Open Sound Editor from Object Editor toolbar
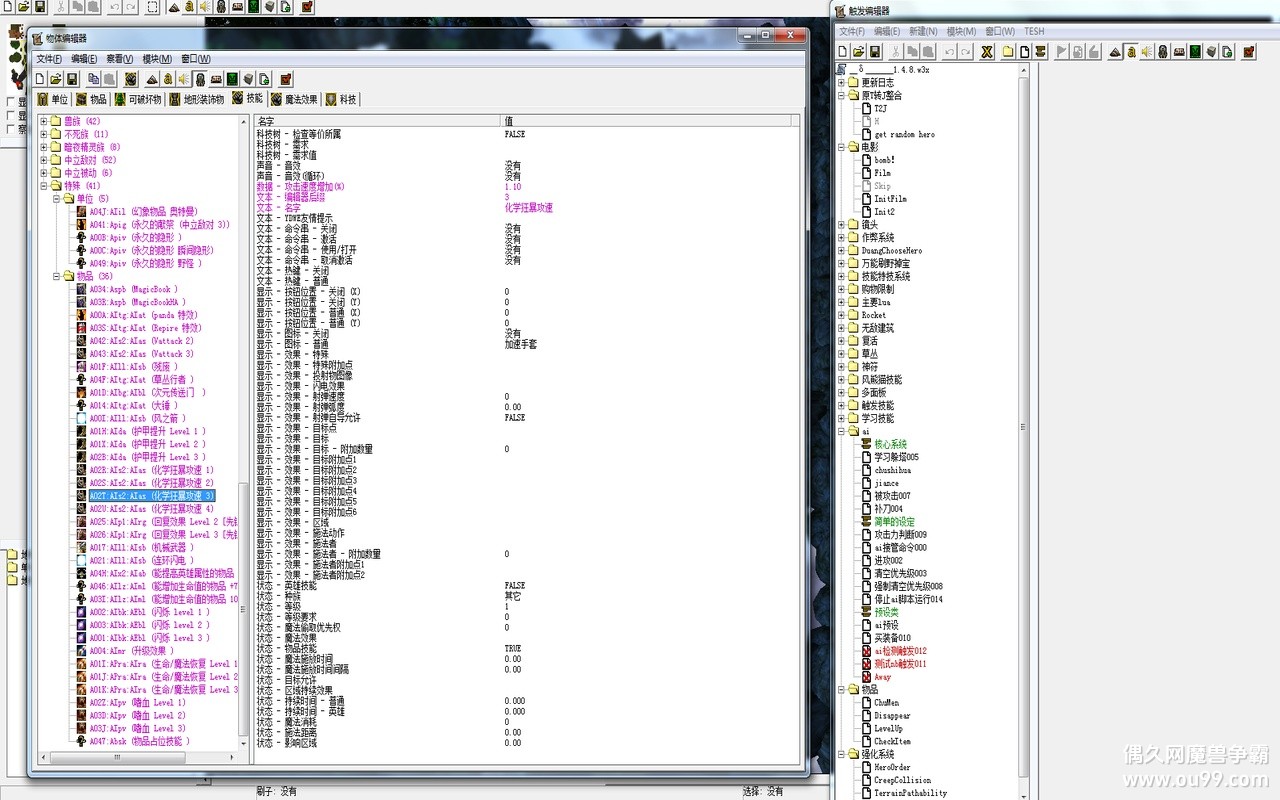 tap(184, 79)
